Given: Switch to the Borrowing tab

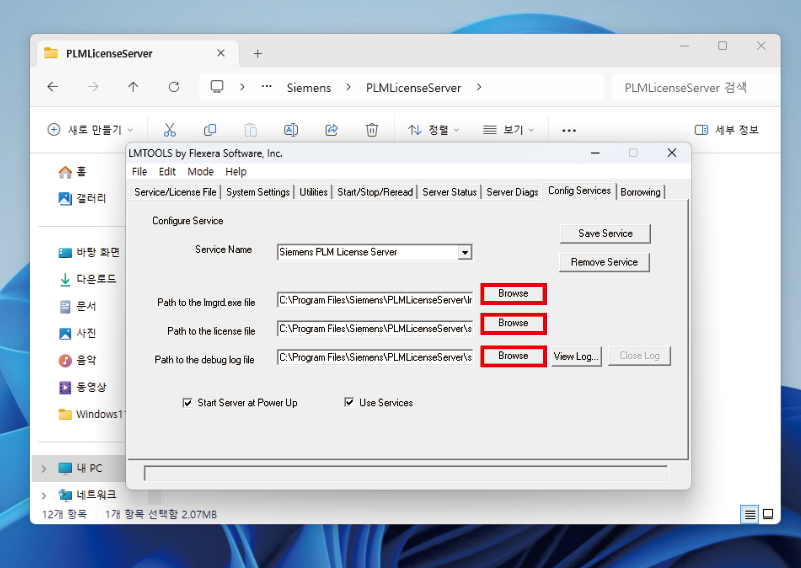Looking at the screenshot, I should coord(640,192).
